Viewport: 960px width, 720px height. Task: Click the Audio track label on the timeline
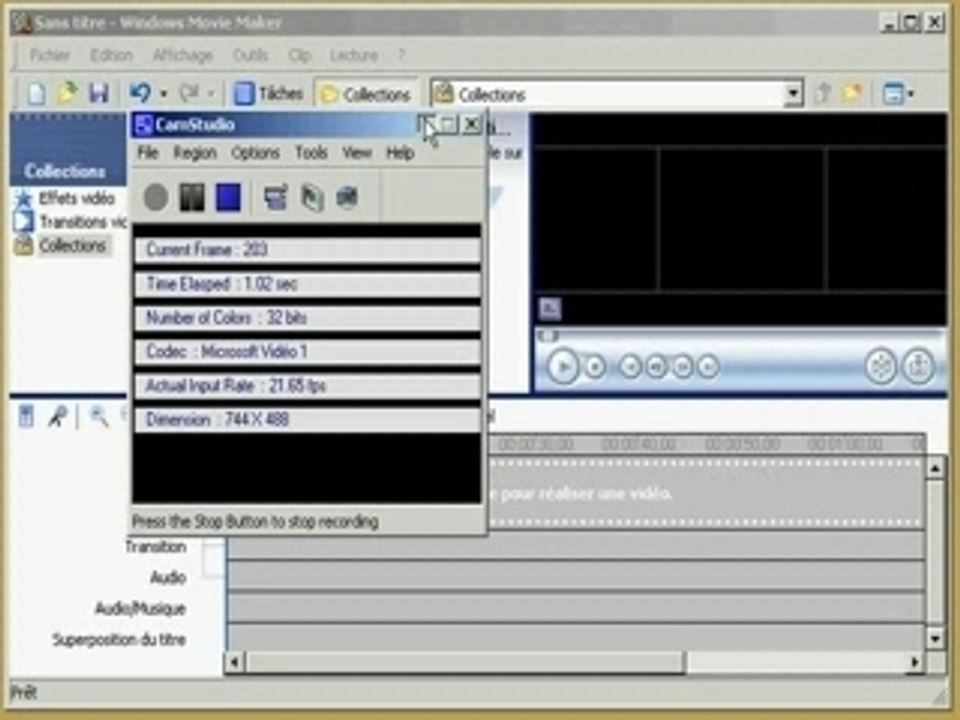[x=168, y=577]
